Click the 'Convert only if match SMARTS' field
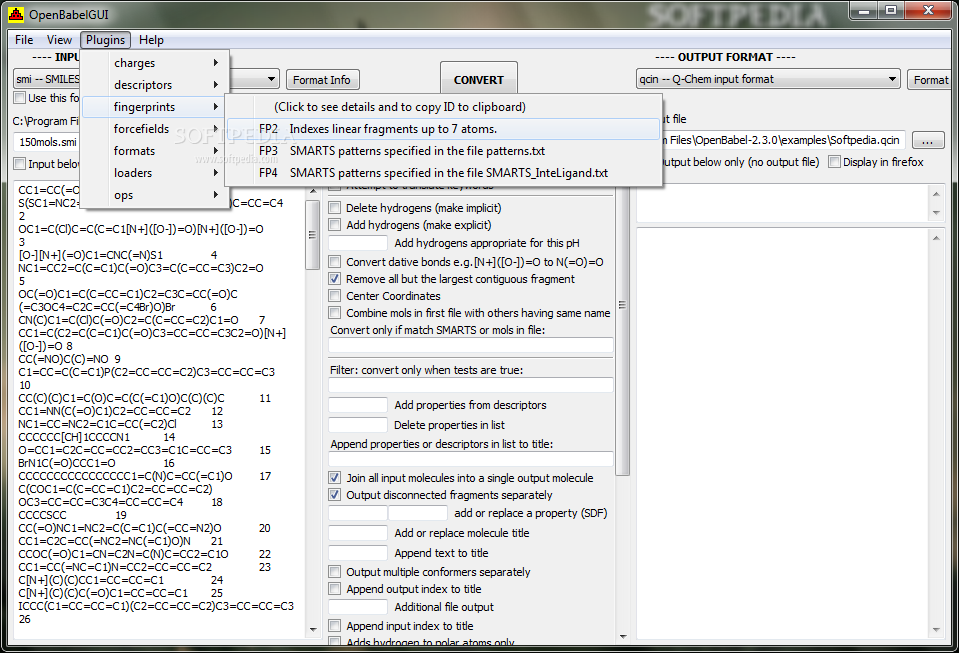959x653 pixels. coord(471,345)
